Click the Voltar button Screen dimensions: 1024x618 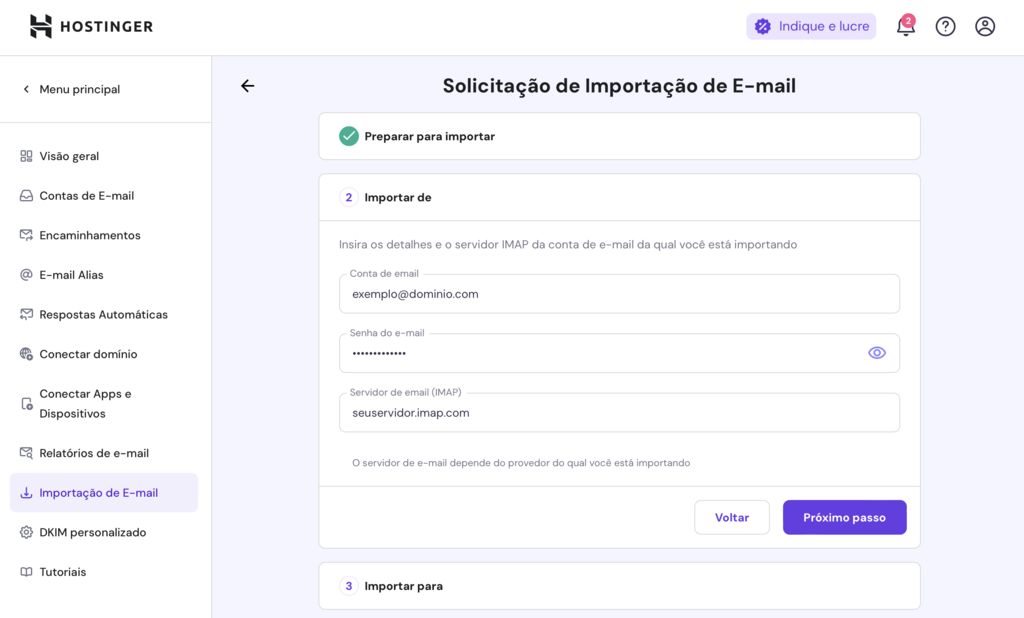tap(732, 517)
